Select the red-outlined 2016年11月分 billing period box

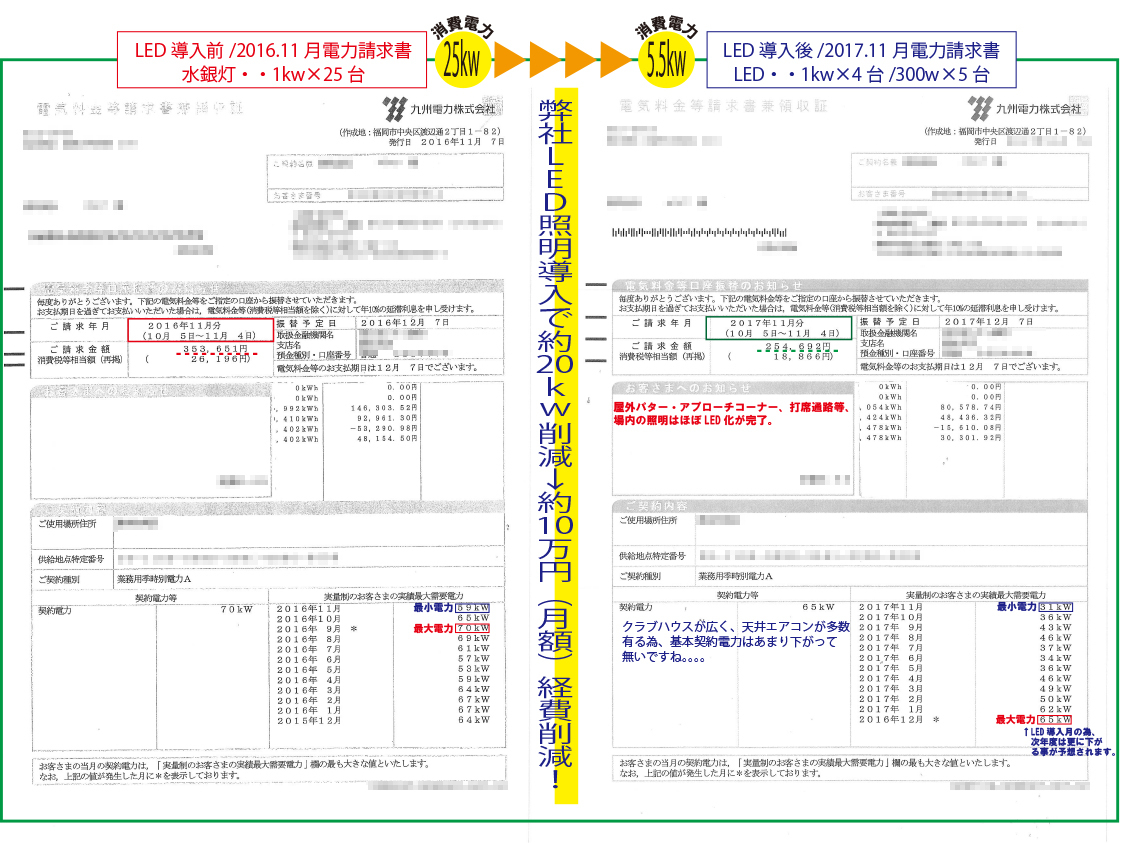[x=200, y=329]
